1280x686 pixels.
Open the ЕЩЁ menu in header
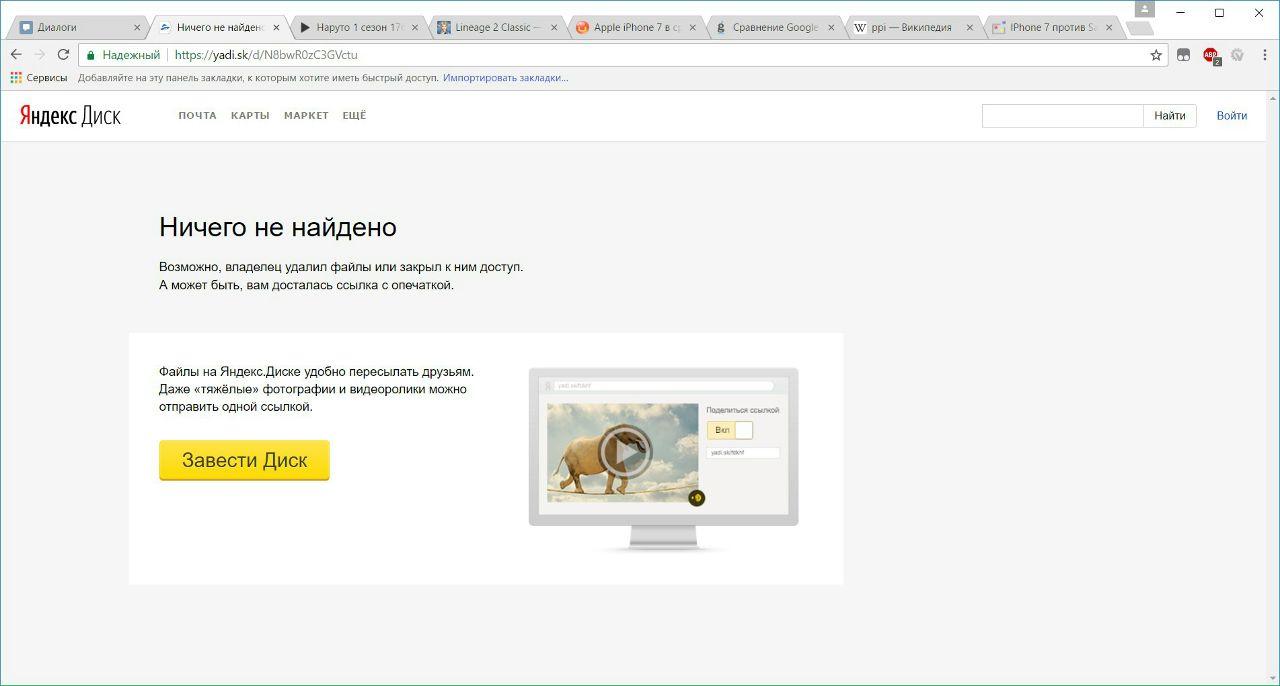tap(354, 116)
